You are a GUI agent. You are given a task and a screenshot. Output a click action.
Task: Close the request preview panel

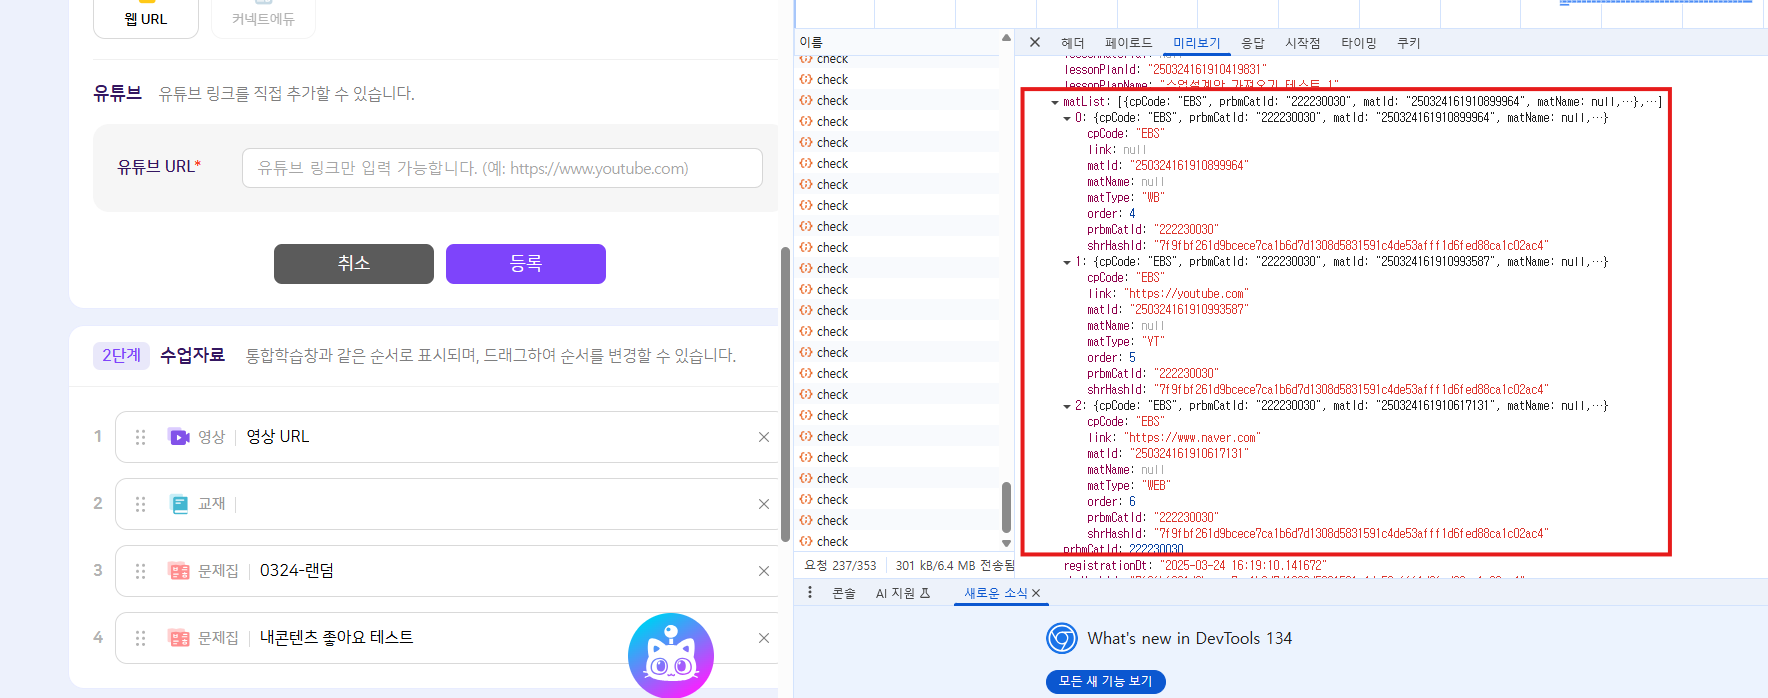(x=1035, y=42)
